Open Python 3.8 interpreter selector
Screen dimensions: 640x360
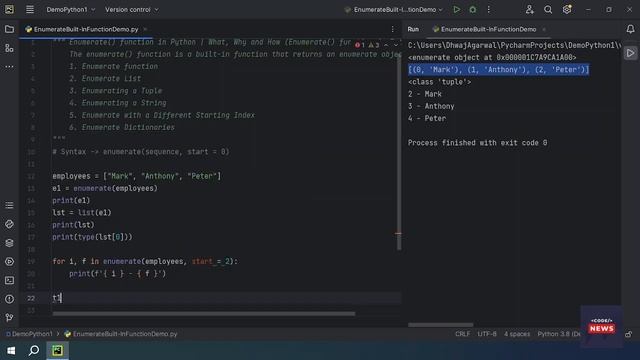(558, 334)
